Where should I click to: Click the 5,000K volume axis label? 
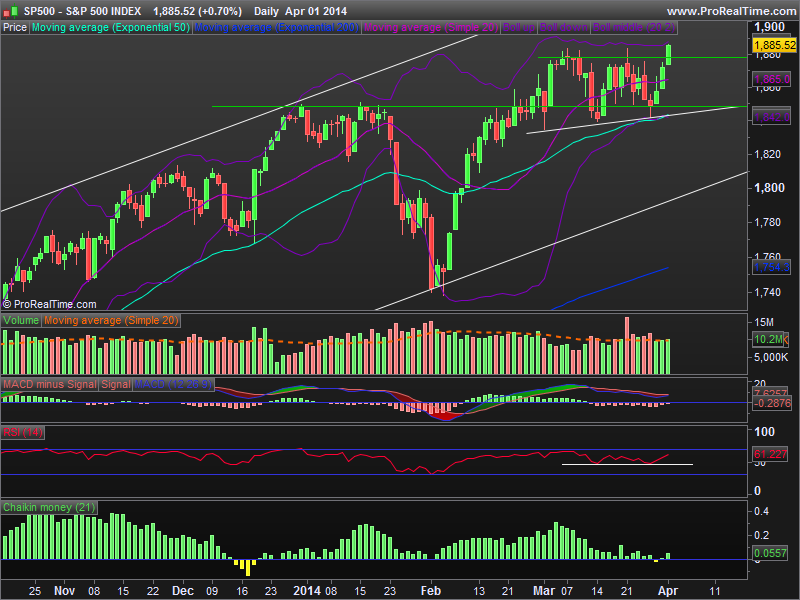[x=771, y=357]
